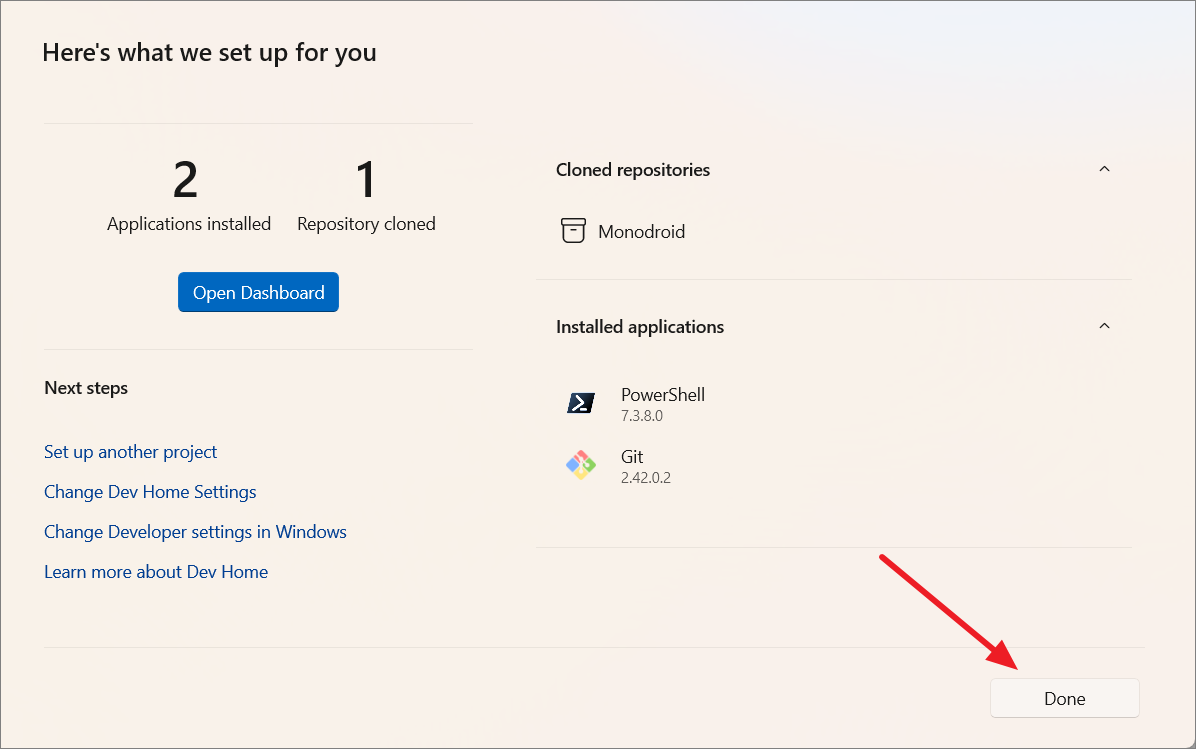Viewport: 1196px width, 749px height.
Task: Collapse the Cloned repositories section
Action: coord(1104,169)
